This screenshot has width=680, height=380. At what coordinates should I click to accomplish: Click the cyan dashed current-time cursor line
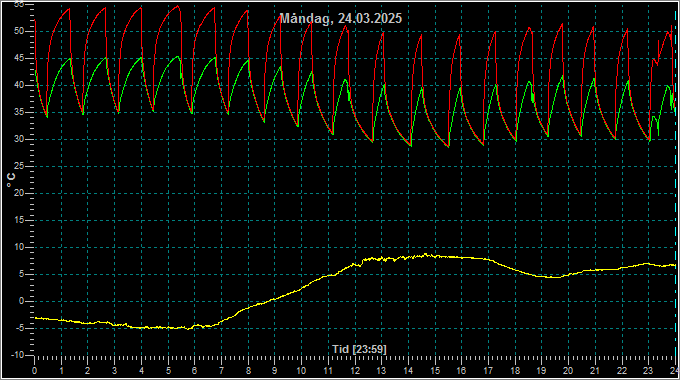(x=675, y=182)
